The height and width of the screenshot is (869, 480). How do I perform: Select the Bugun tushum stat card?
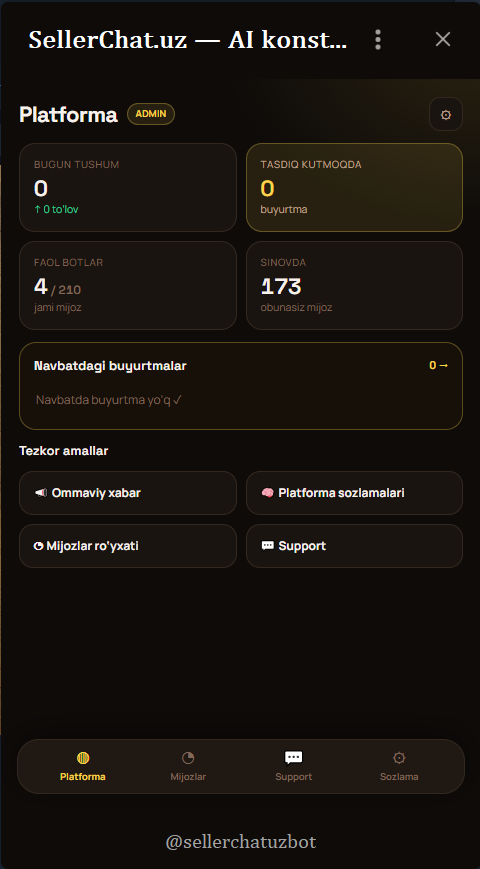(128, 187)
